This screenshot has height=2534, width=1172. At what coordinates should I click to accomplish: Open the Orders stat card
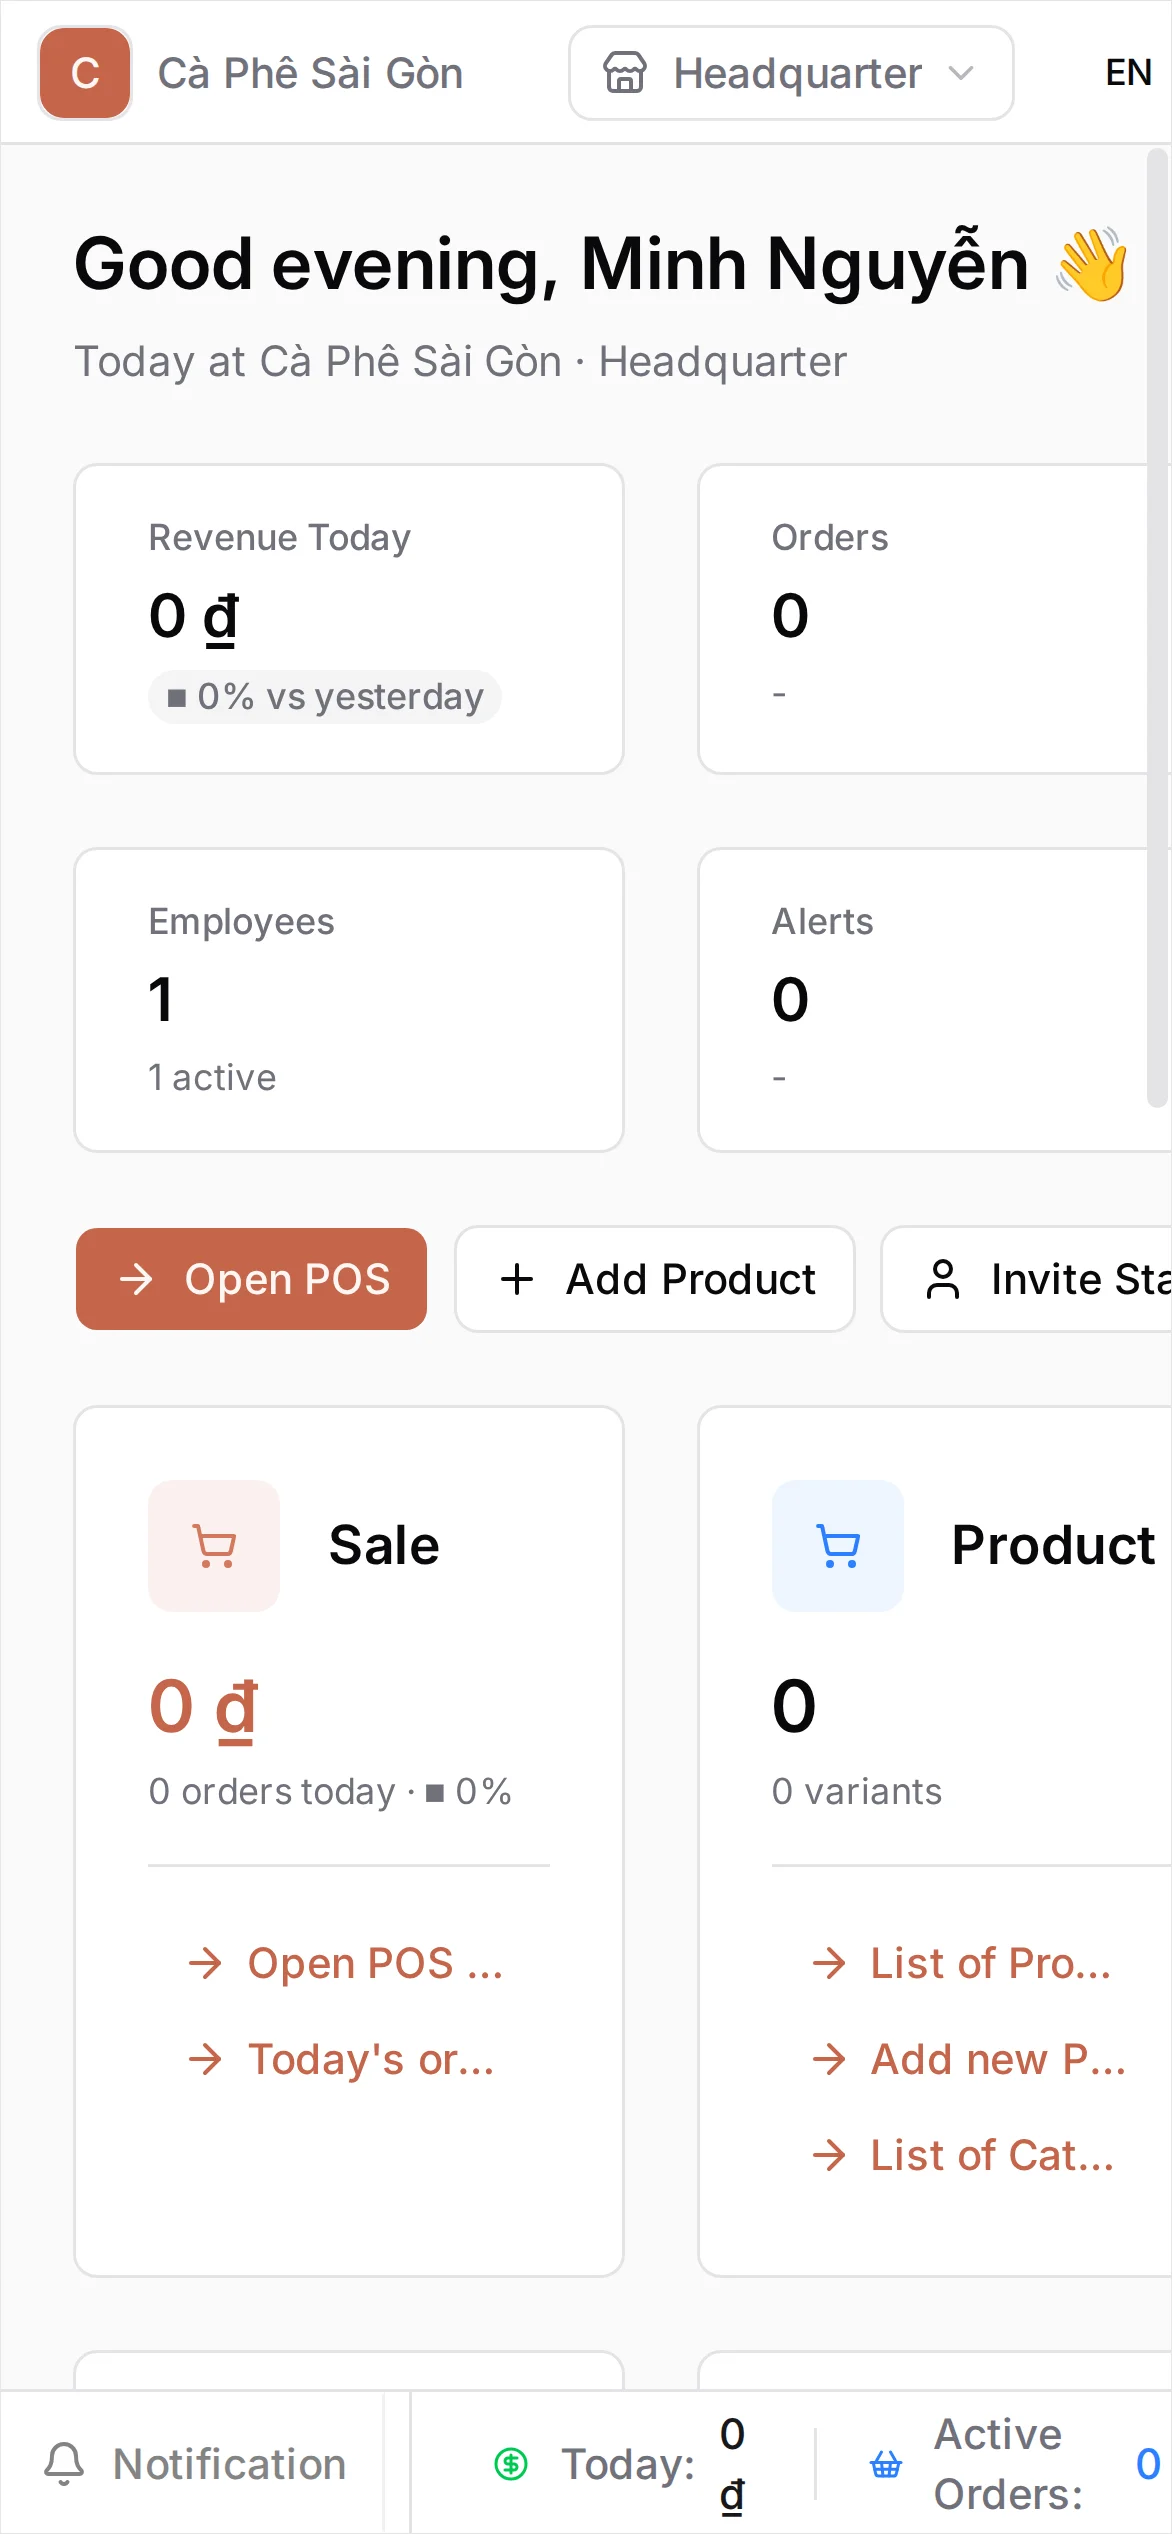[934, 619]
